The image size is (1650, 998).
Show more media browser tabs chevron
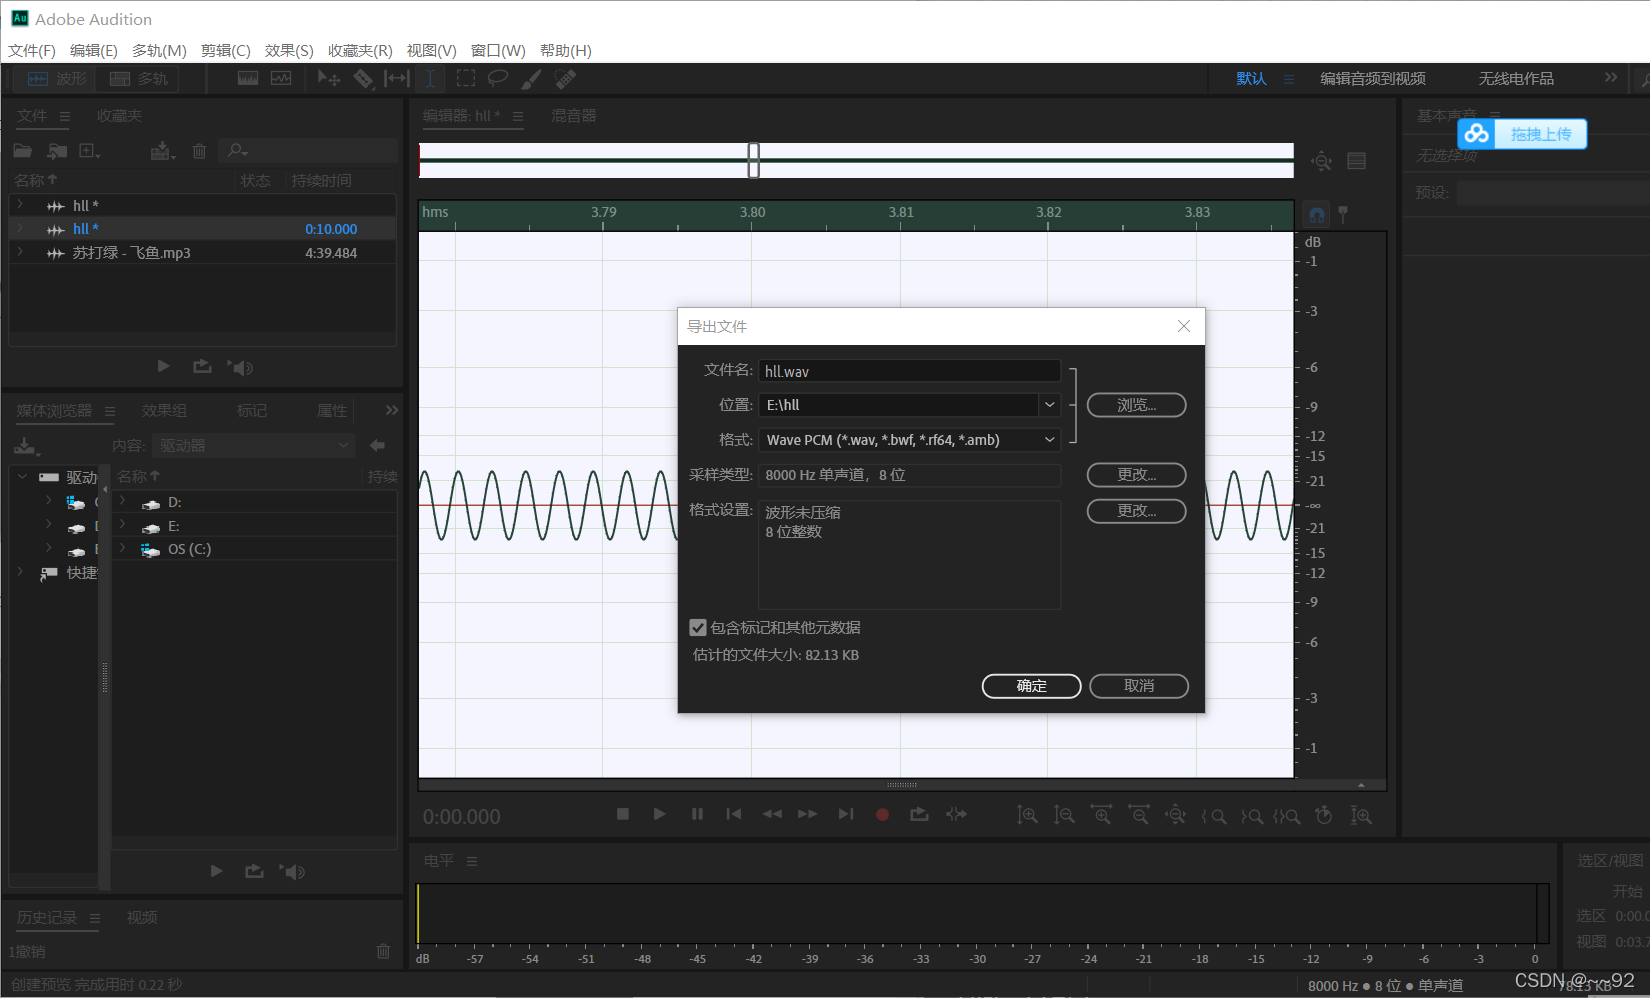coord(392,411)
